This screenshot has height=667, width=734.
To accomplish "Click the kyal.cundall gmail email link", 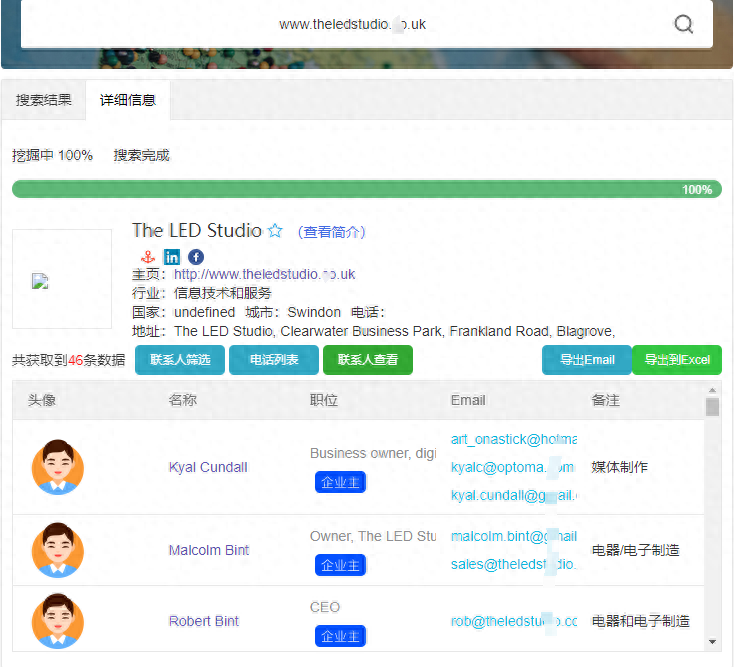I will click(514, 495).
